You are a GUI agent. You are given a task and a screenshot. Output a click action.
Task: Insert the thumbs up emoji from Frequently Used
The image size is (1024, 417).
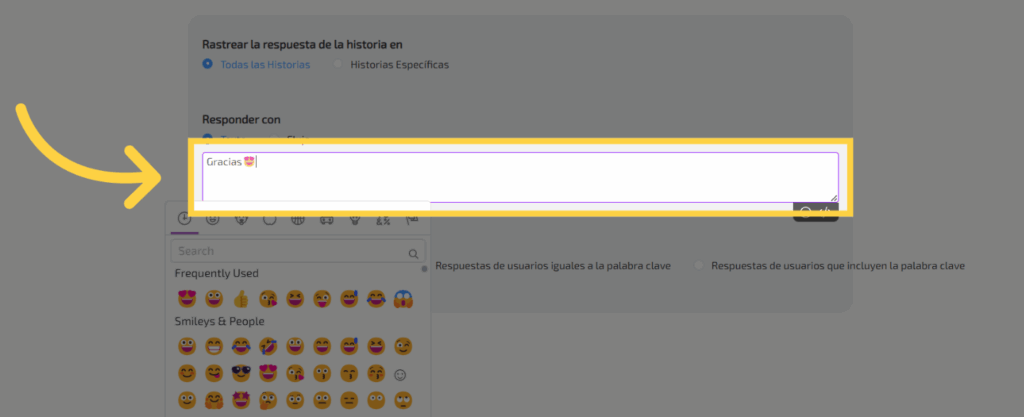(x=241, y=298)
